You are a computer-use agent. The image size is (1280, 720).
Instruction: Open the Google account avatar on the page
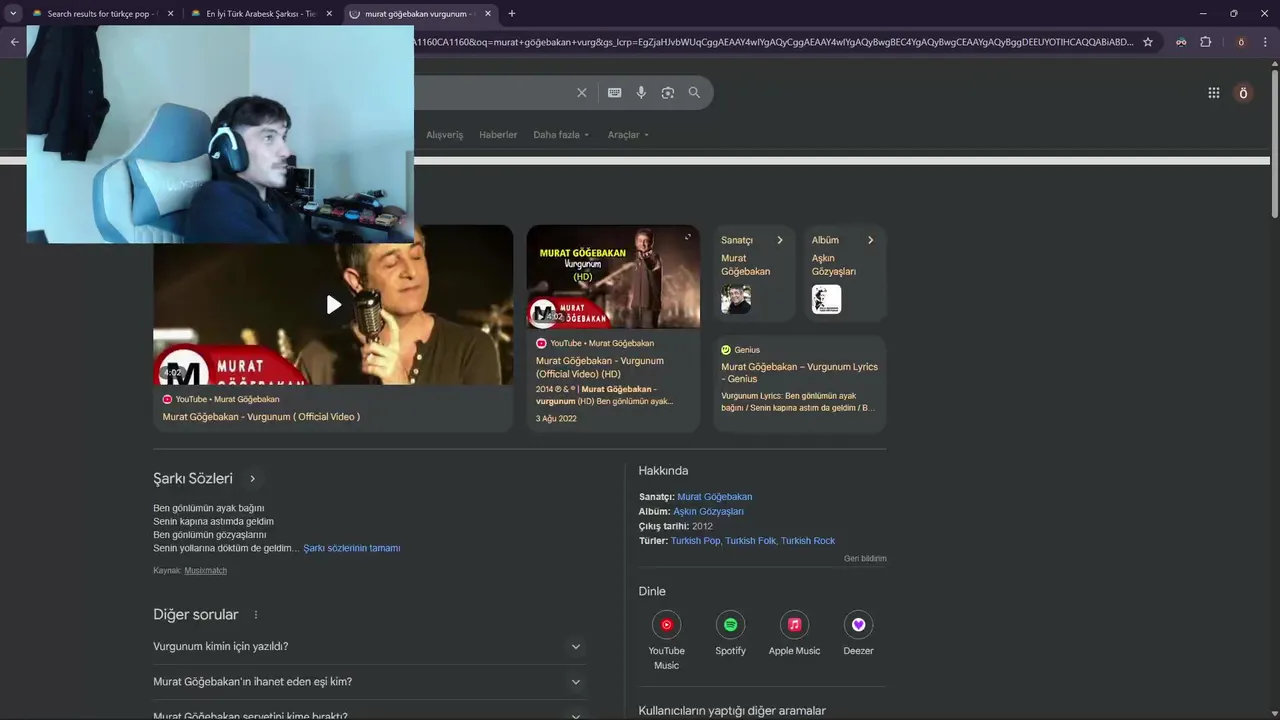click(x=1243, y=93)
